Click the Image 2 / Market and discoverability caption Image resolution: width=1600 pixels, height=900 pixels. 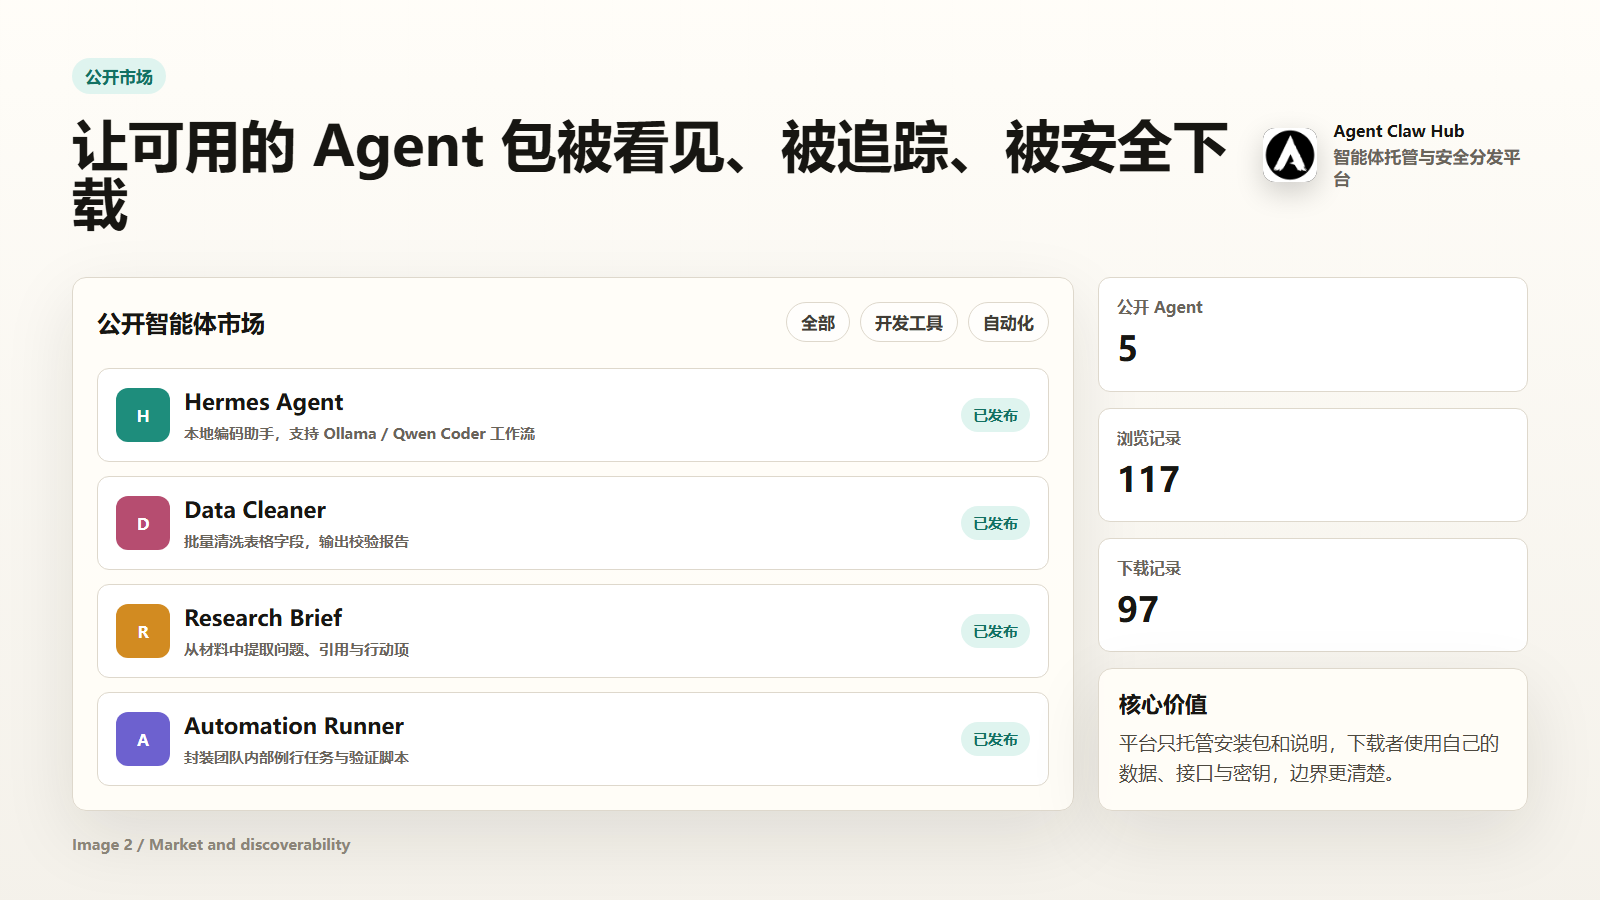(211, 845)
